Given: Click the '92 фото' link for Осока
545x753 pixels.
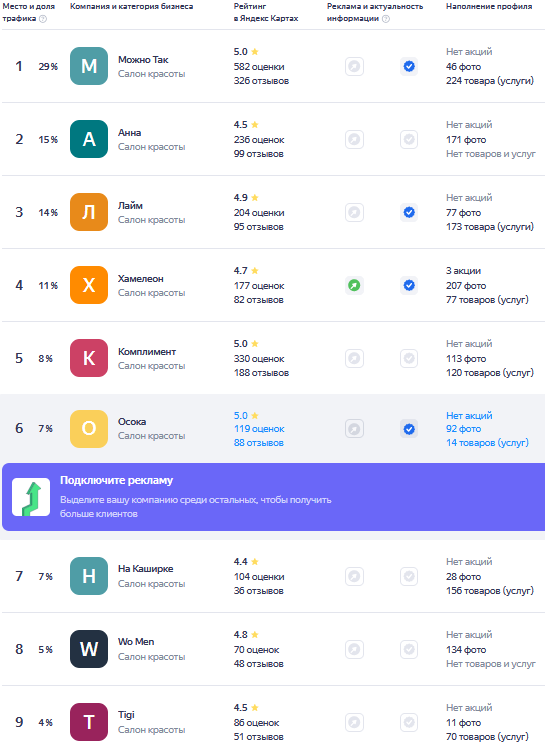Looking at the screenshot, I should click(463, 429).
